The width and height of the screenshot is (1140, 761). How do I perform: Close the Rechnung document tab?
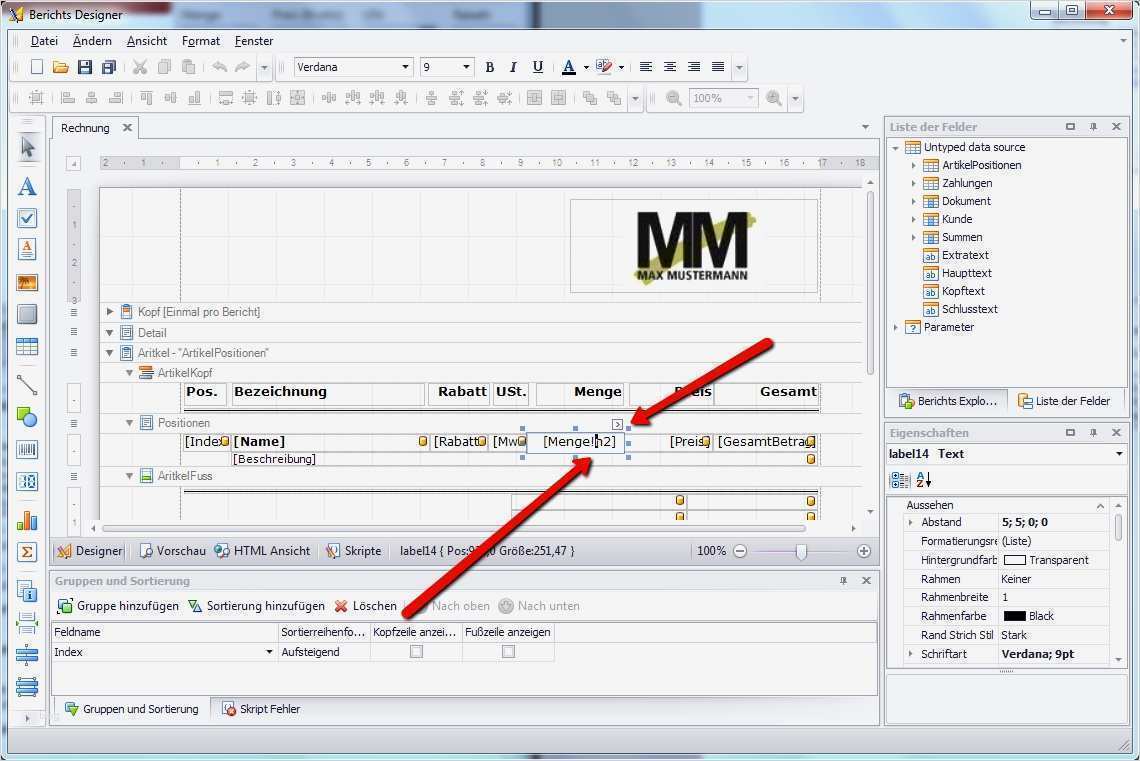pyautogui.click(x=127, y=127)
